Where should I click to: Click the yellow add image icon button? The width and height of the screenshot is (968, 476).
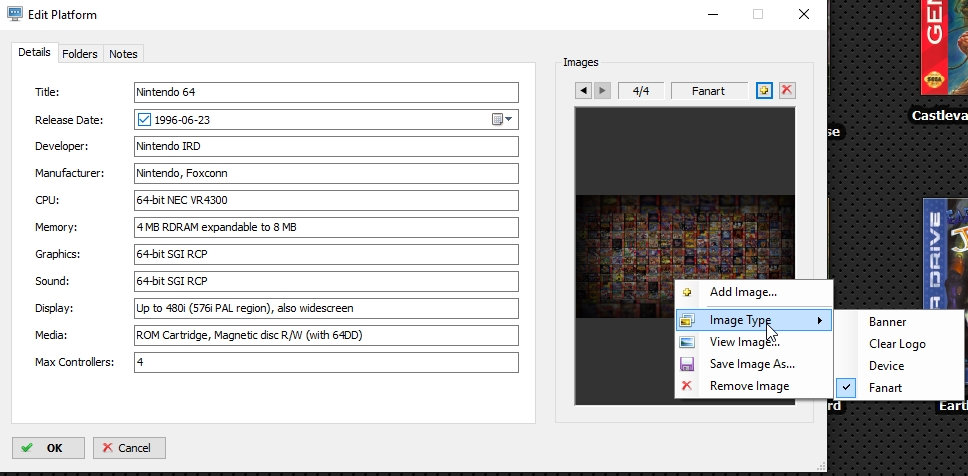pos(764,91)
